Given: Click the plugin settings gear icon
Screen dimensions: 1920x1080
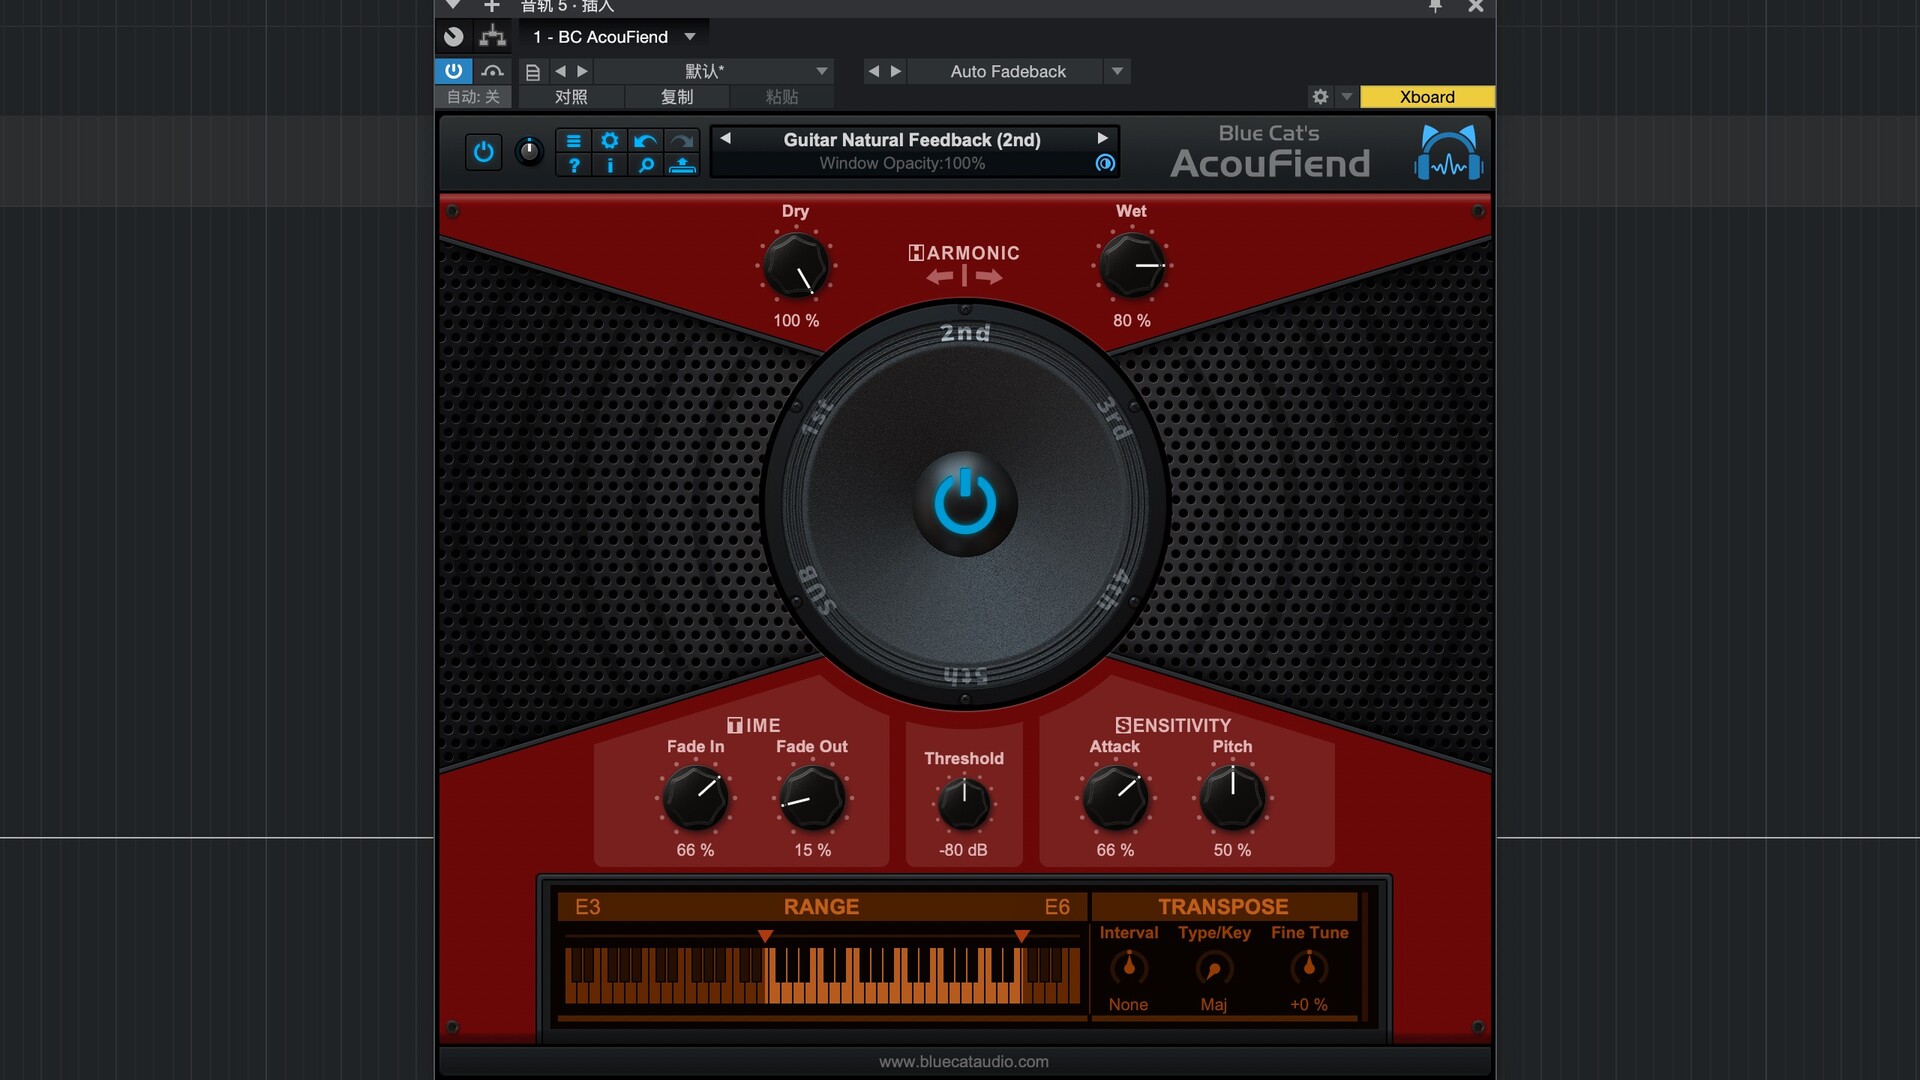Looking at the screenshot, I should 609,141.
